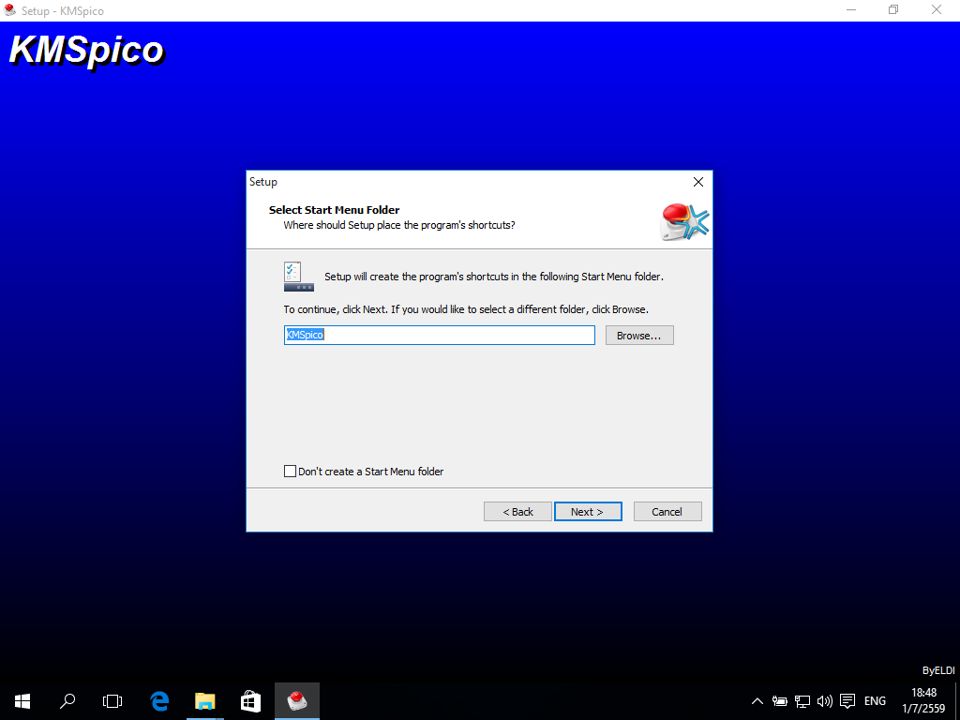Minimize the Setup - KMSpico window
This screenshot has height=720, width=960.
tap(851, 10)
